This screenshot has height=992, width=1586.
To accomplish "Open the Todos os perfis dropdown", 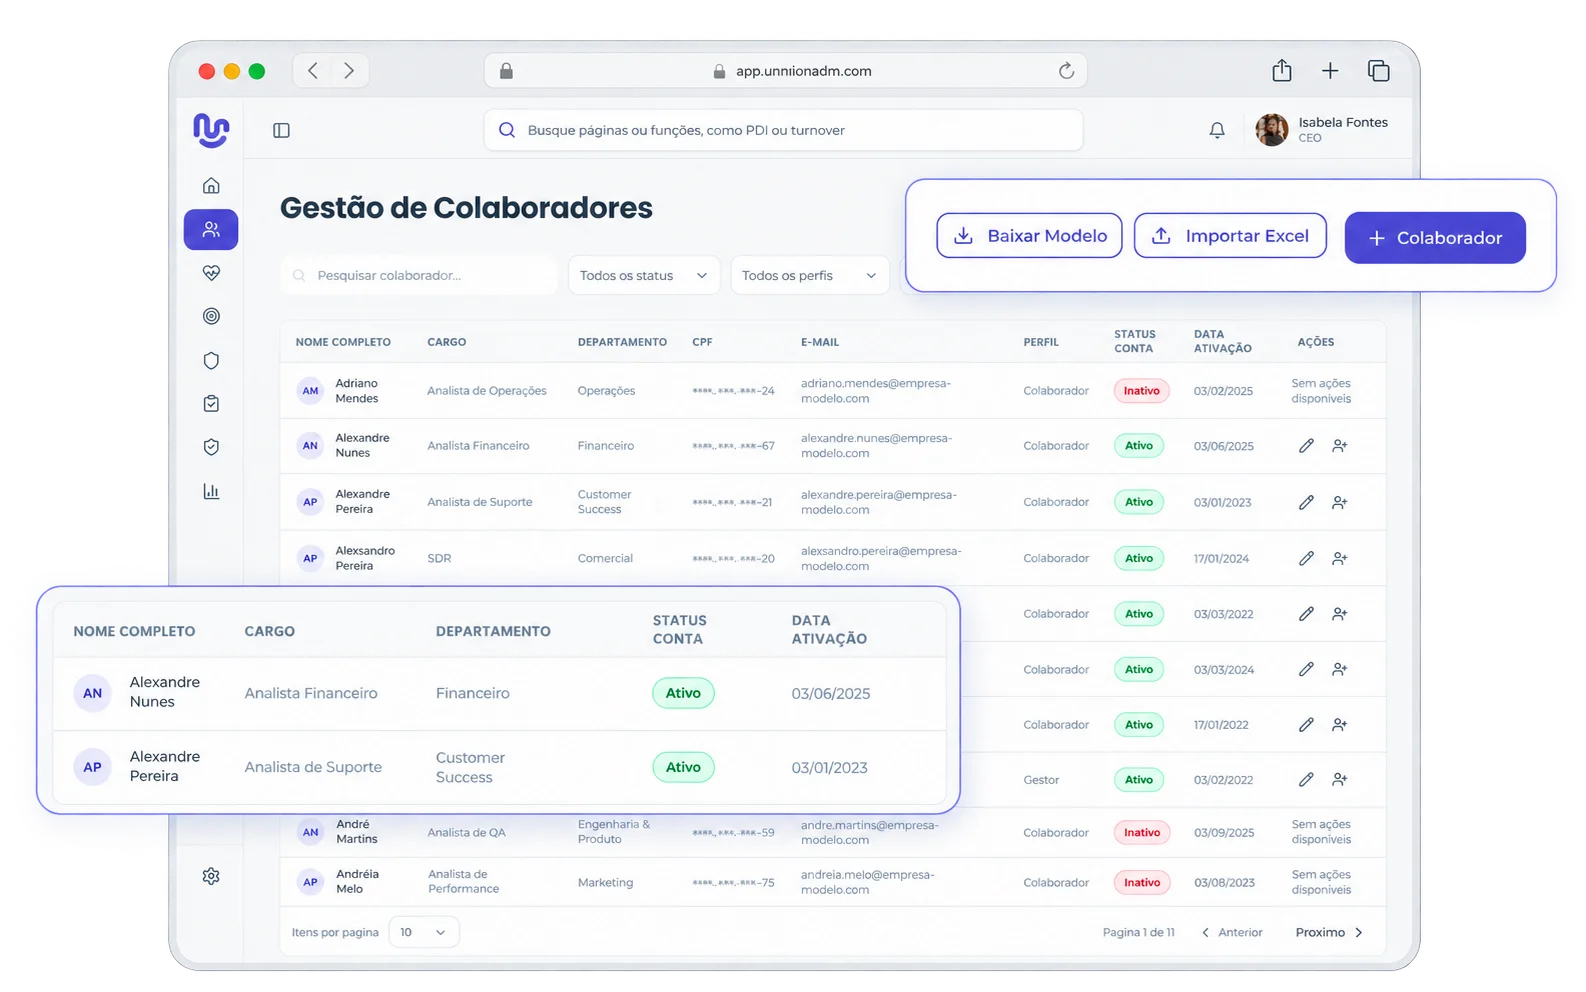I will pyautogui.click(x=809, y=275).
